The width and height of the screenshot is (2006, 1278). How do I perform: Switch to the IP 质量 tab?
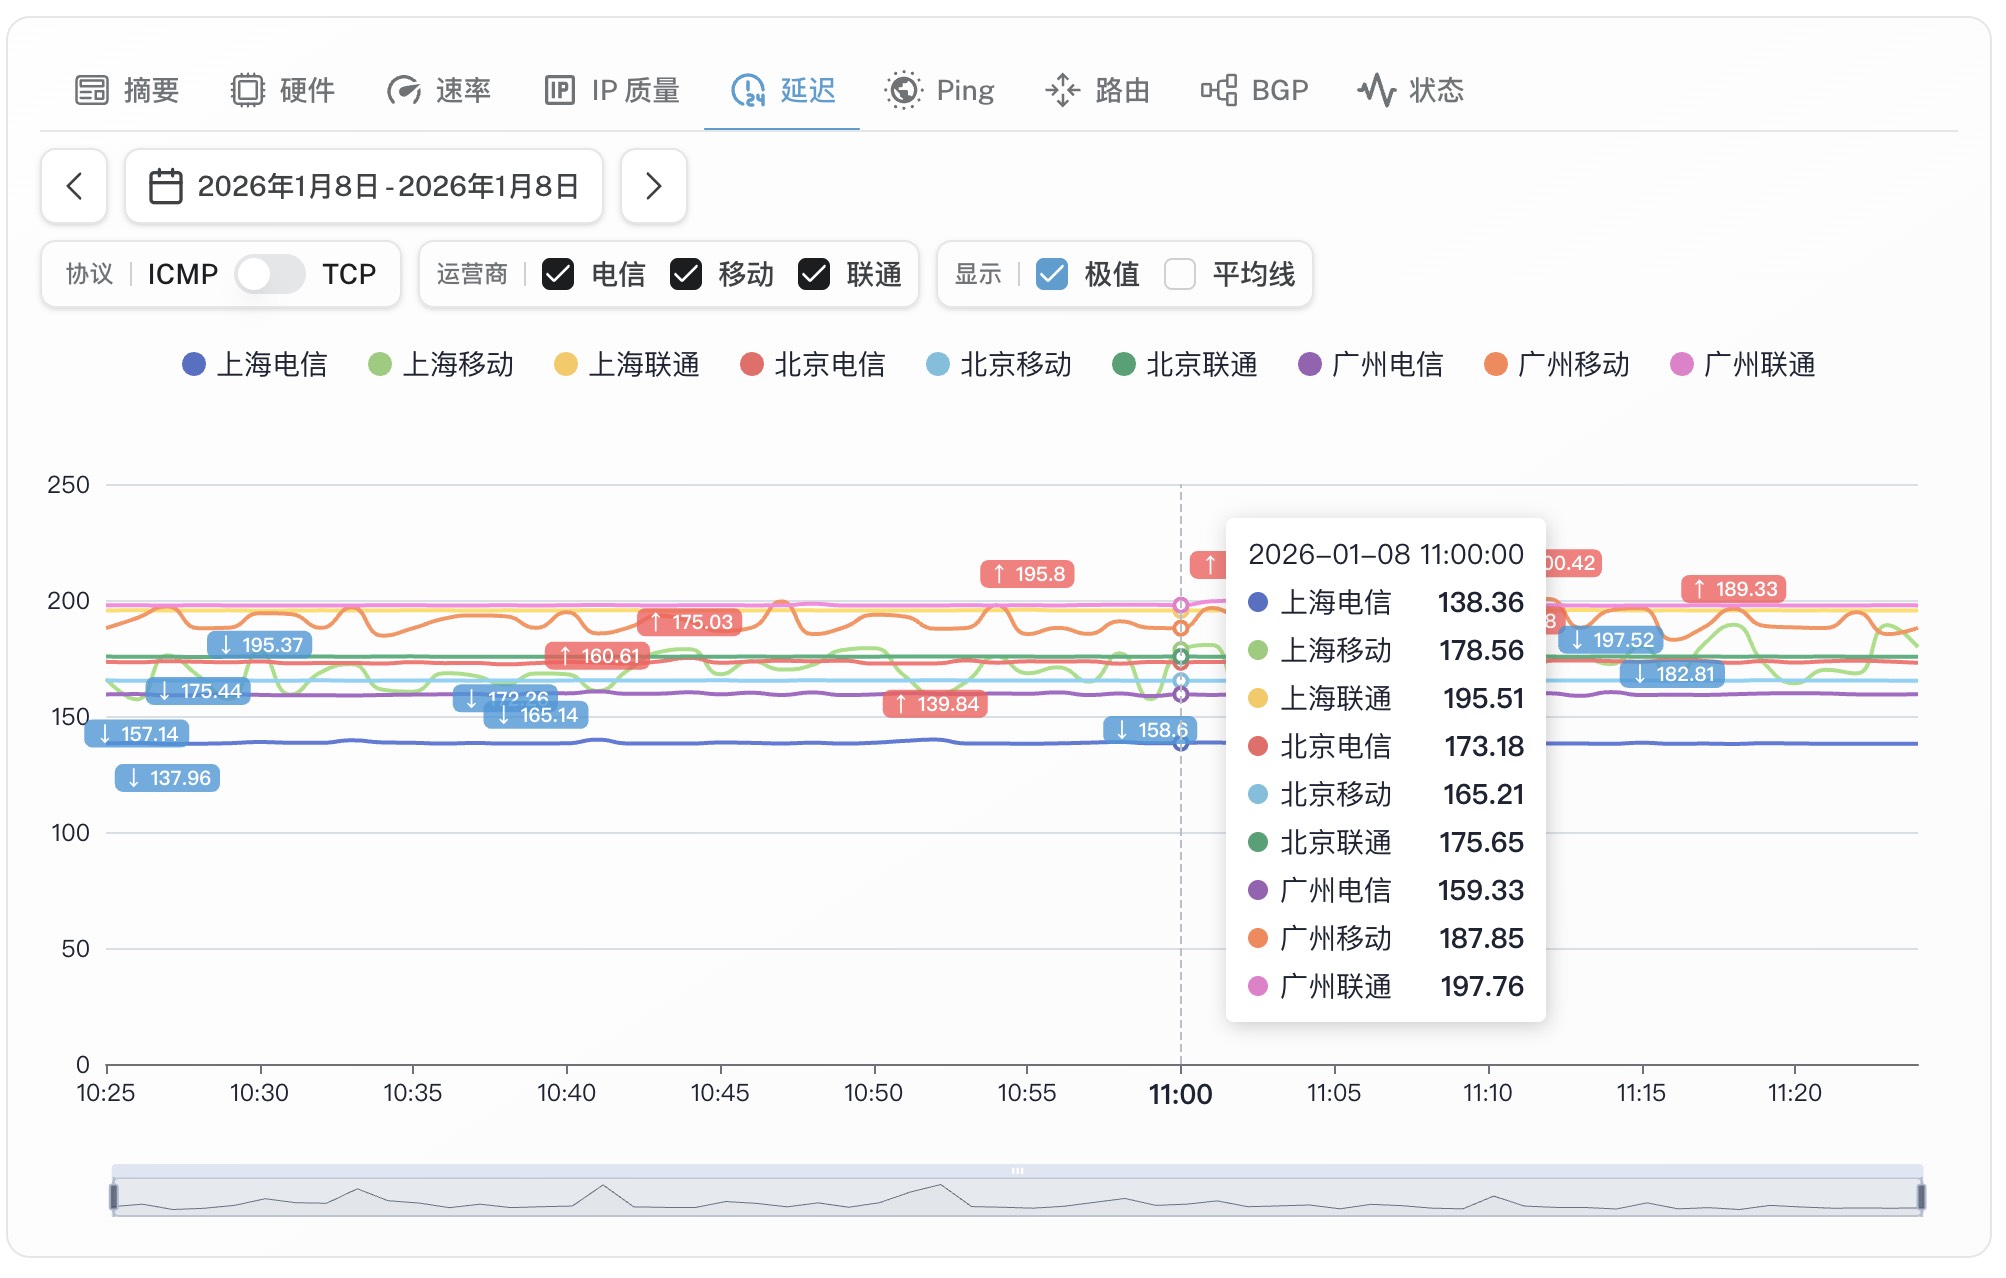click(613, 90)
